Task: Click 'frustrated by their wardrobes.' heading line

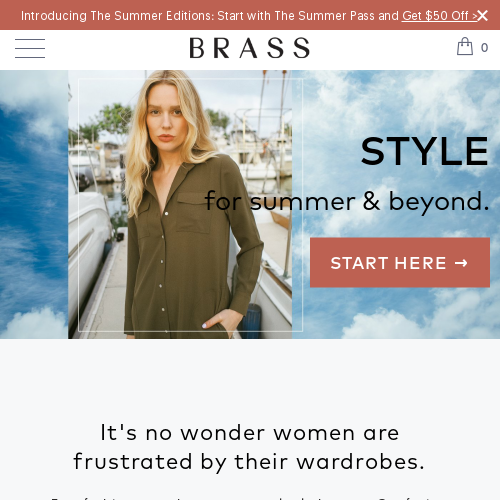Action: [x=249, y=462]
